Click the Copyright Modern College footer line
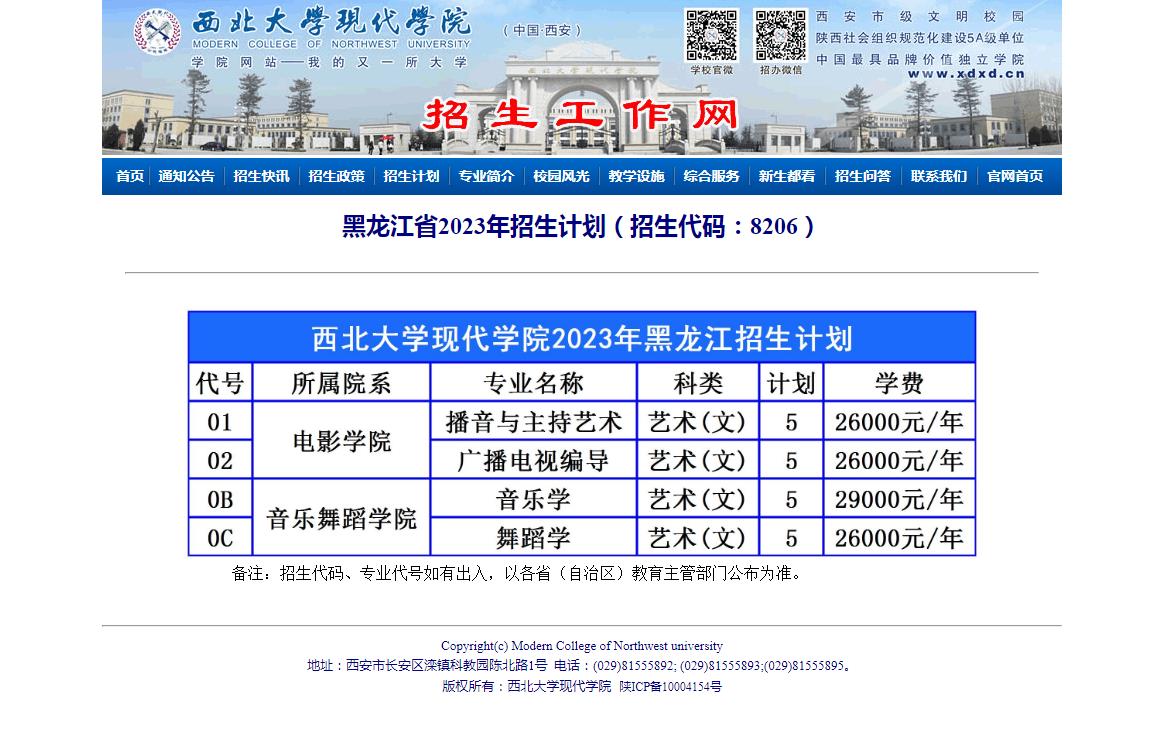 click(582, 646)
